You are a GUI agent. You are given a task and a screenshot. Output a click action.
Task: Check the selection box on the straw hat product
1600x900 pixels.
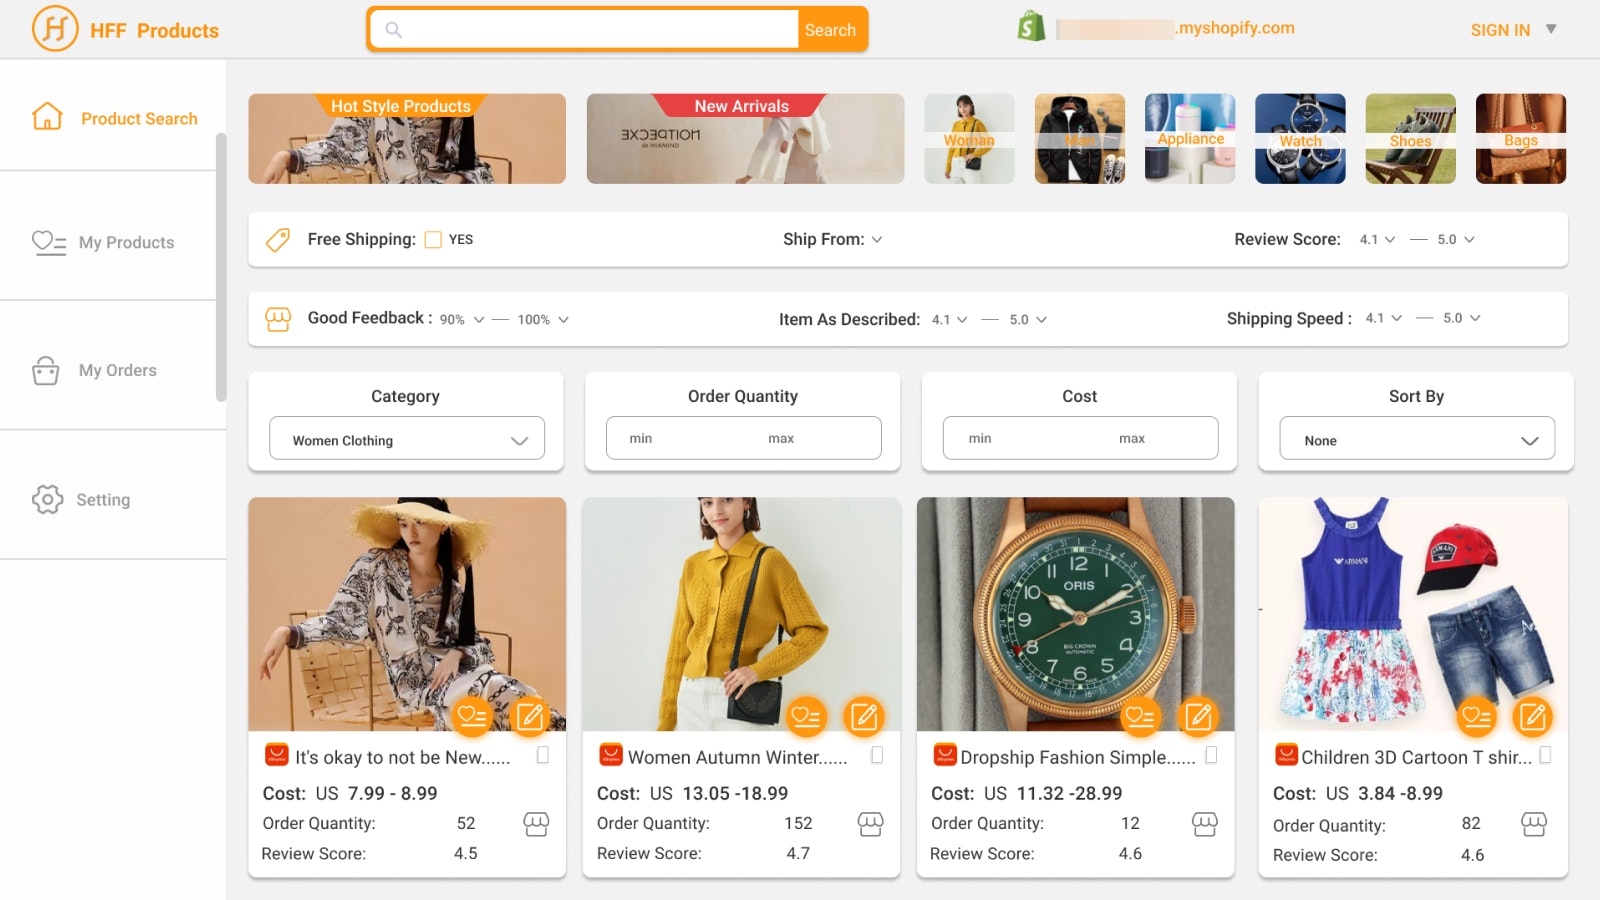[543, 755]
